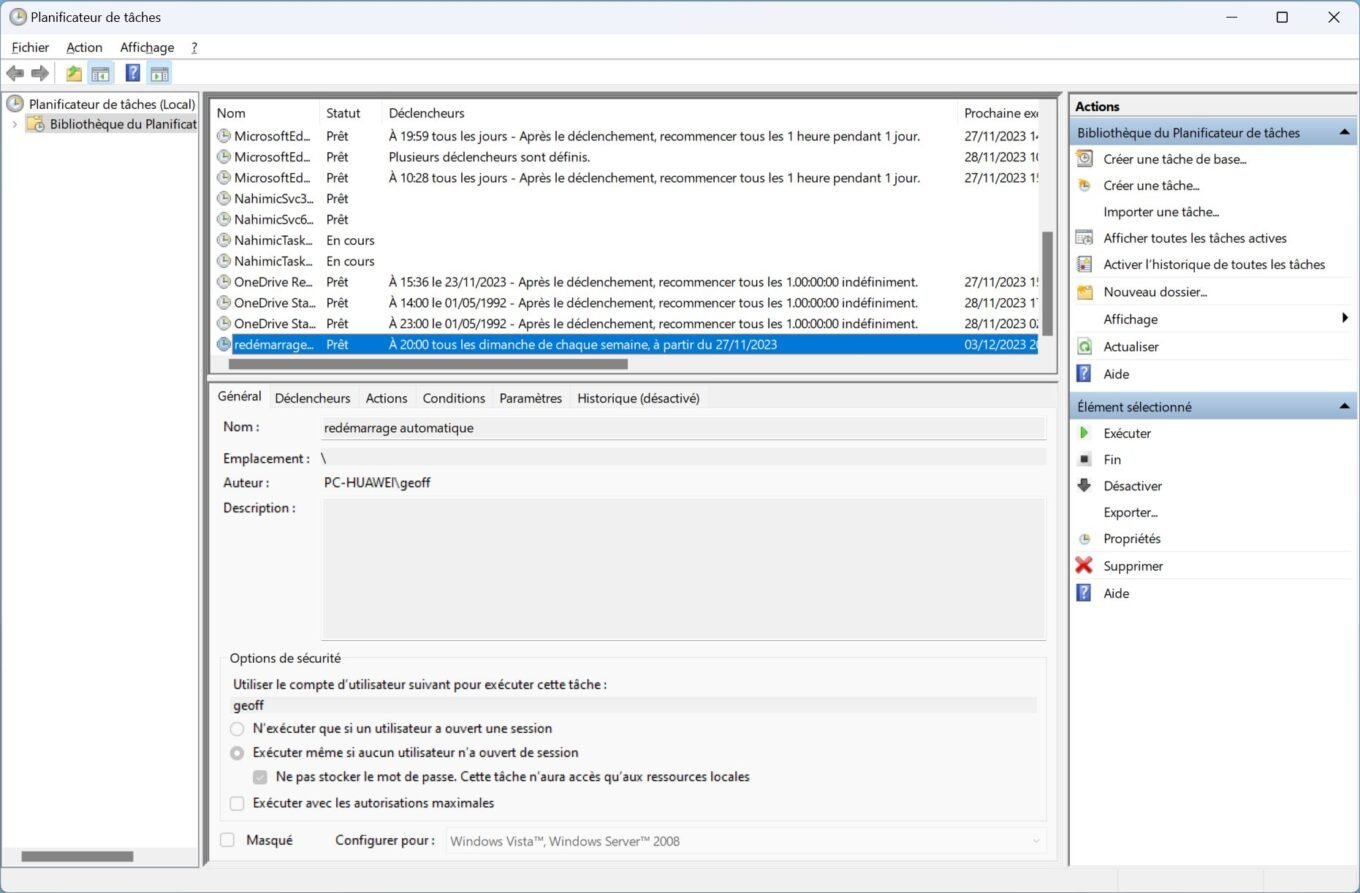This screenshot has height=893, width=1360.
Task: Enable 'Exécuter avec les autorisations maximales' checkbox
Action: coord(237,803)
